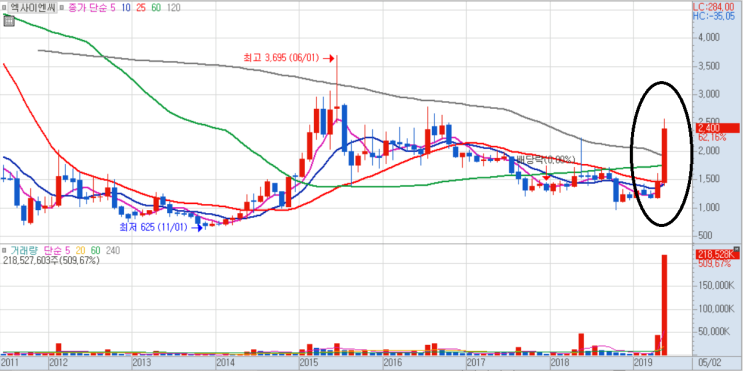This screenshot has height=371, width=743.
Task: Click the 2018 year on time axis
Action: (559, 362)
